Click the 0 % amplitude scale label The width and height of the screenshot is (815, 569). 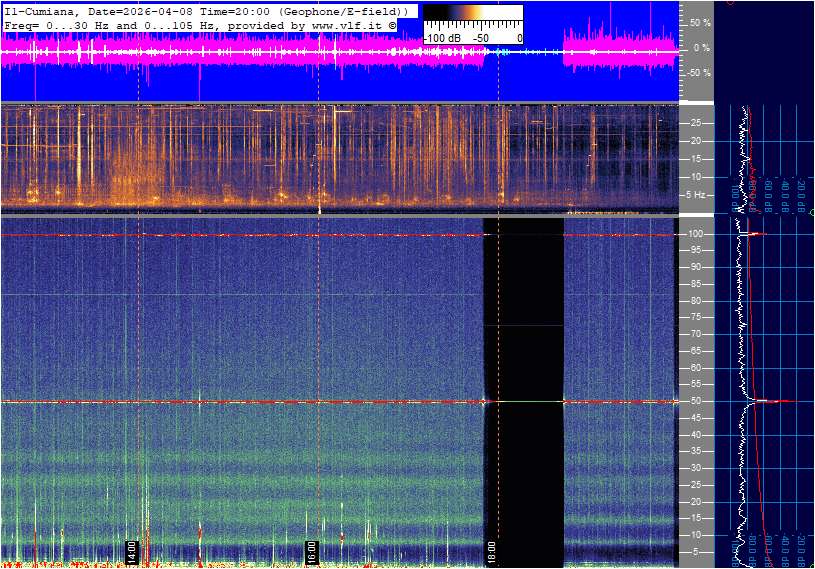(701, 47)
